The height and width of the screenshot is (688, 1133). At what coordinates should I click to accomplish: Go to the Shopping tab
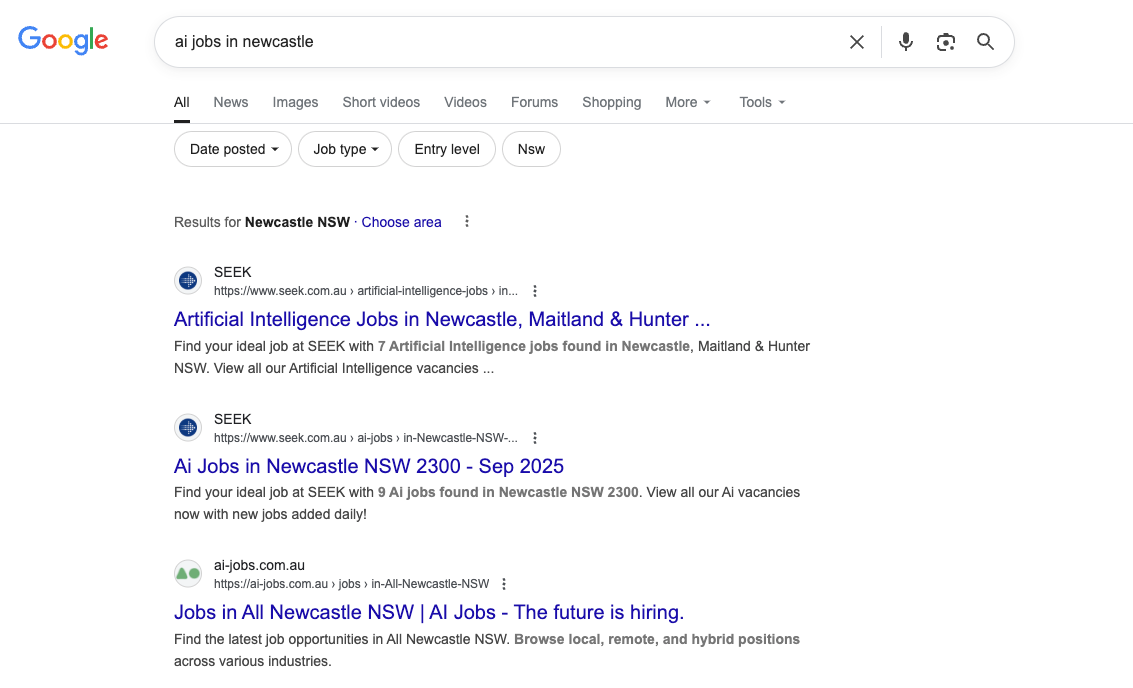click(x=611, y=102)
